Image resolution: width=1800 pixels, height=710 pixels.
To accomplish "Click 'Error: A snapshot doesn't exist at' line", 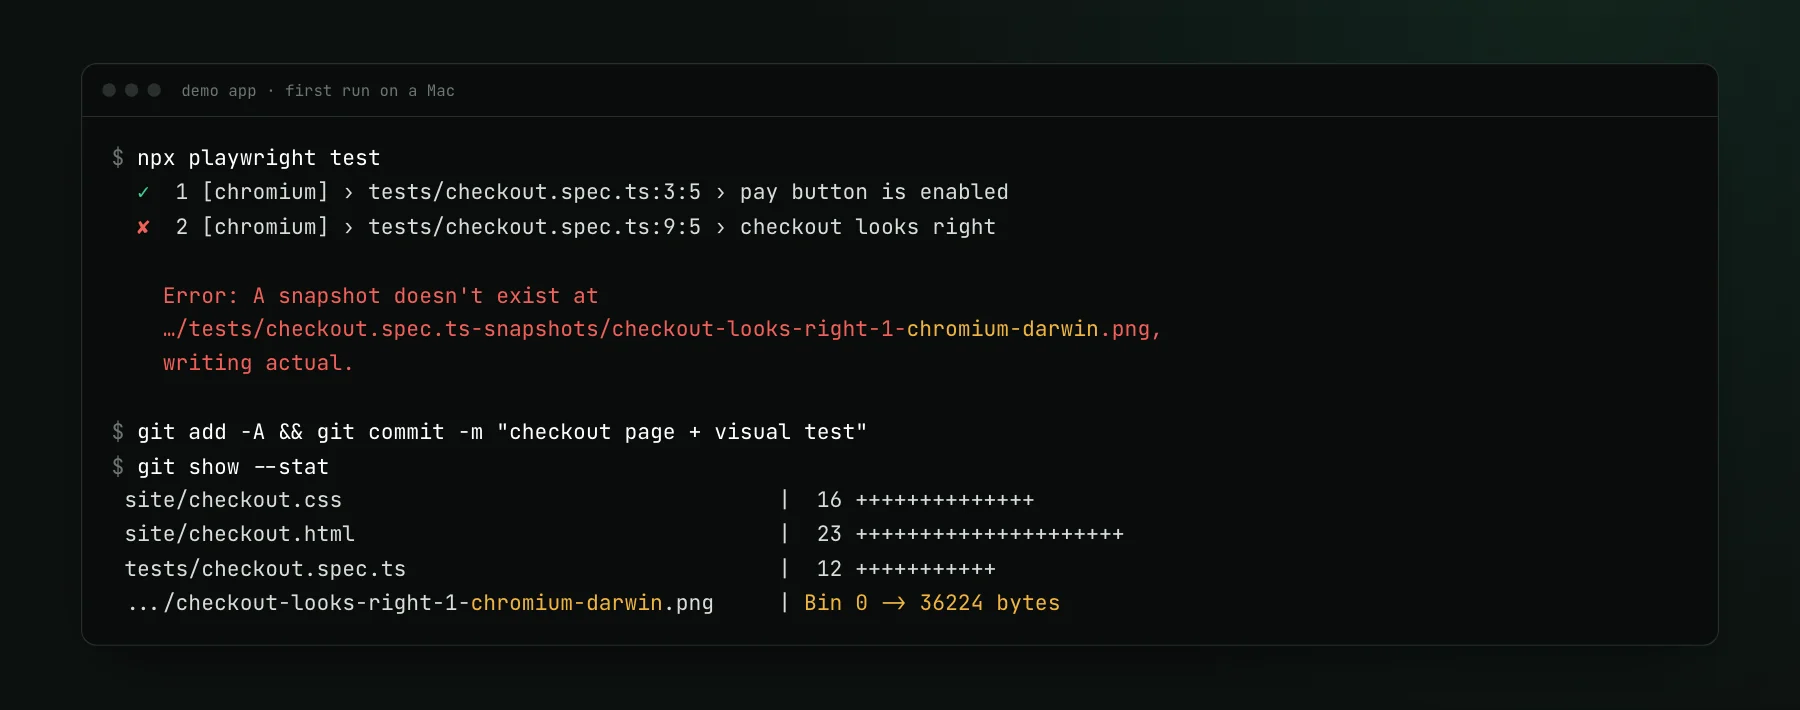I will click(381, 296).
